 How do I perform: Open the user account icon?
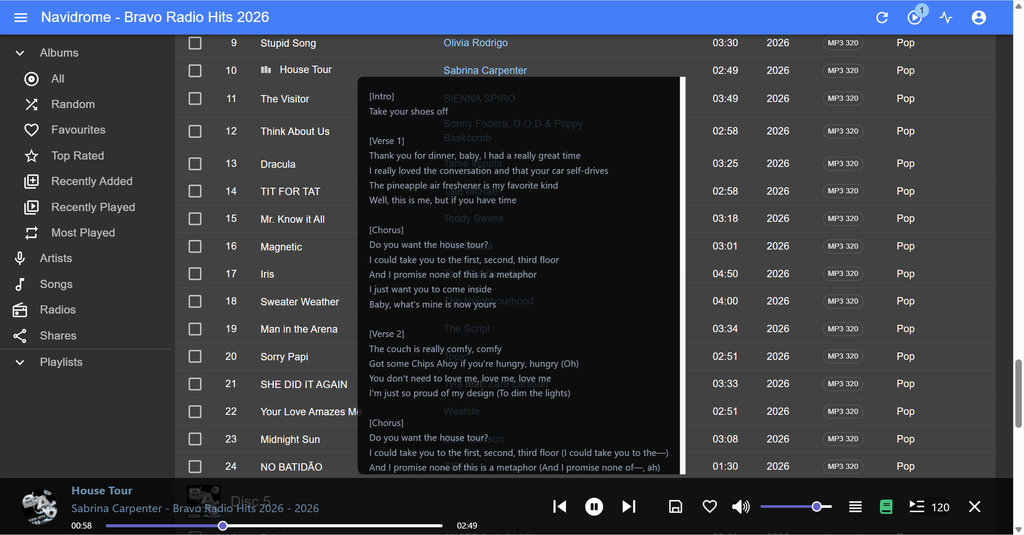pyautogui.click(x=978, y=18)
